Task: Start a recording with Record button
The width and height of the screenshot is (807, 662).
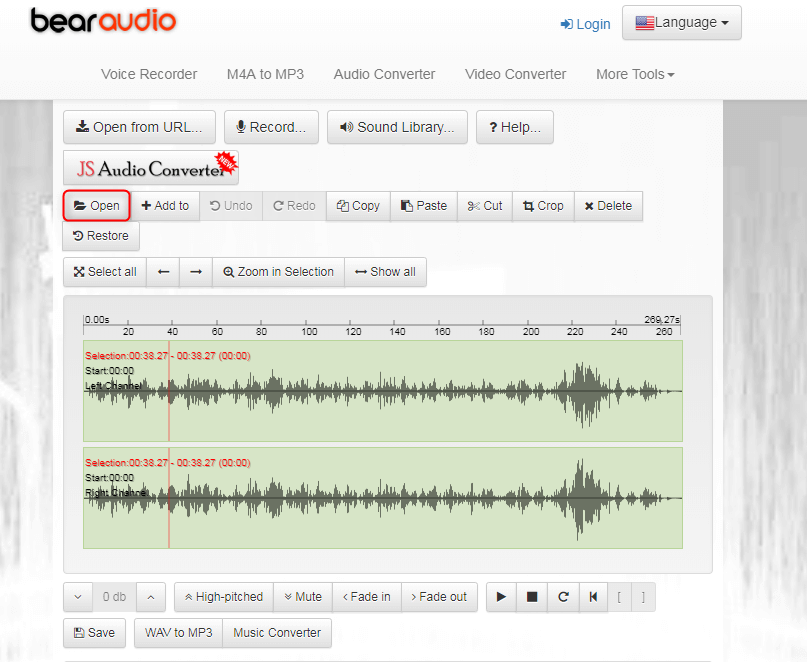Action: (271, 127)
